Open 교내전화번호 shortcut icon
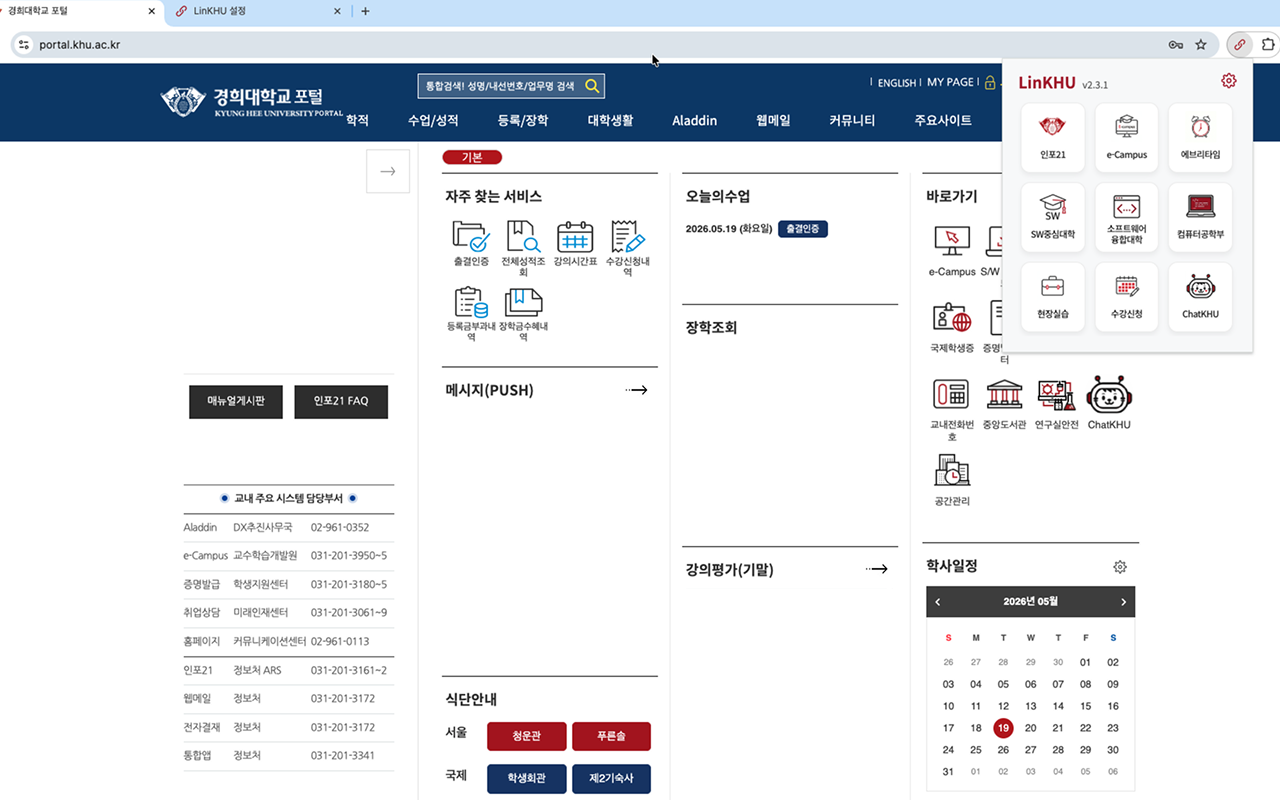The width and height of the screenshot is (1280, 800). pos(951,410)
